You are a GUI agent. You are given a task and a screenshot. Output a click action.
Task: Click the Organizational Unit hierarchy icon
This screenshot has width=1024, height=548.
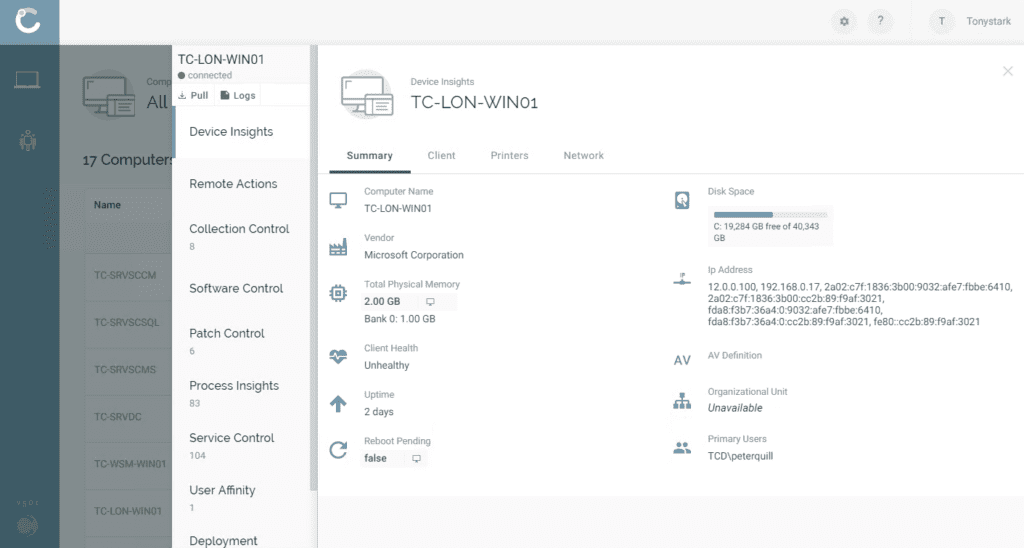point(682,400)
